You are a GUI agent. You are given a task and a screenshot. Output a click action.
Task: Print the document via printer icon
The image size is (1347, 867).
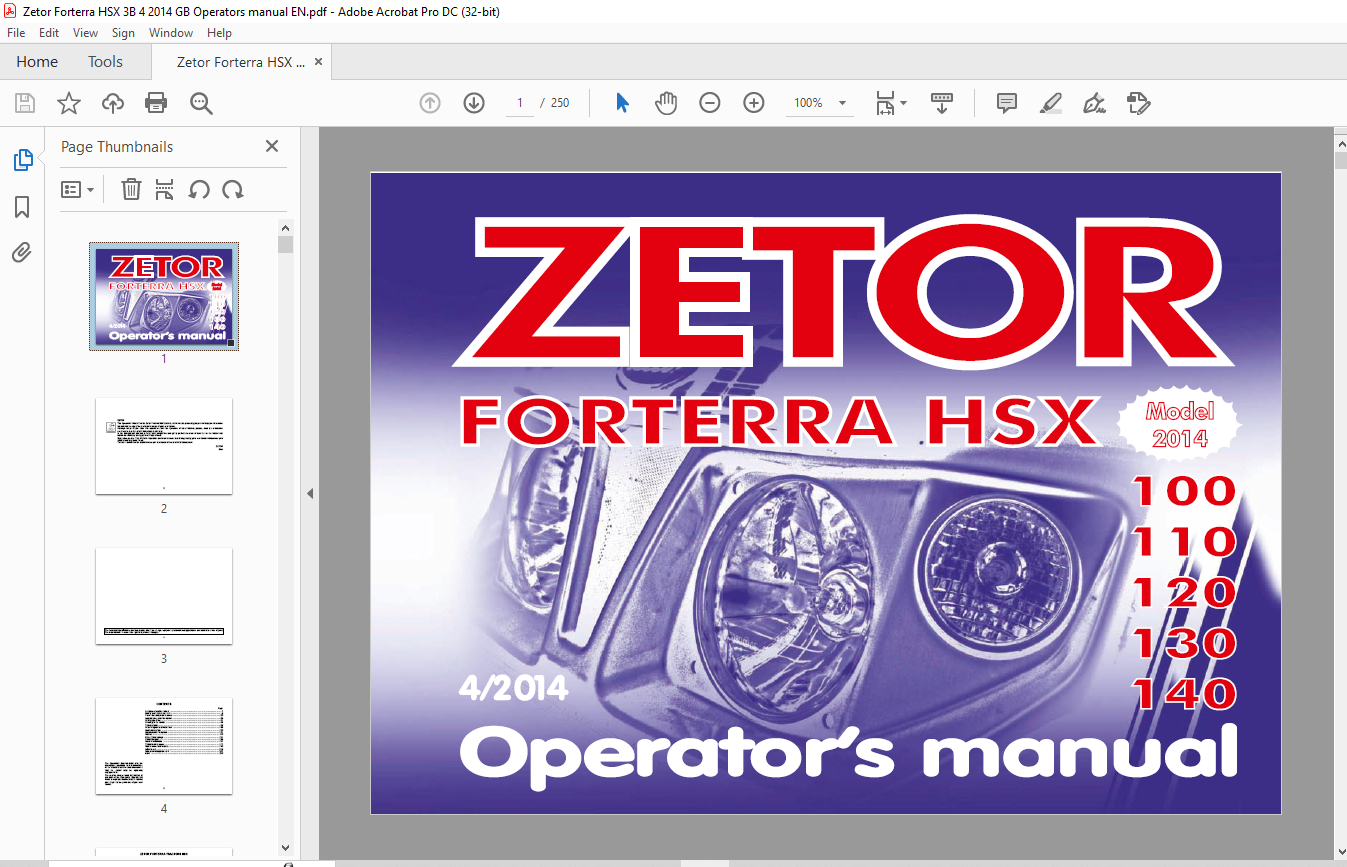[156, 103]
